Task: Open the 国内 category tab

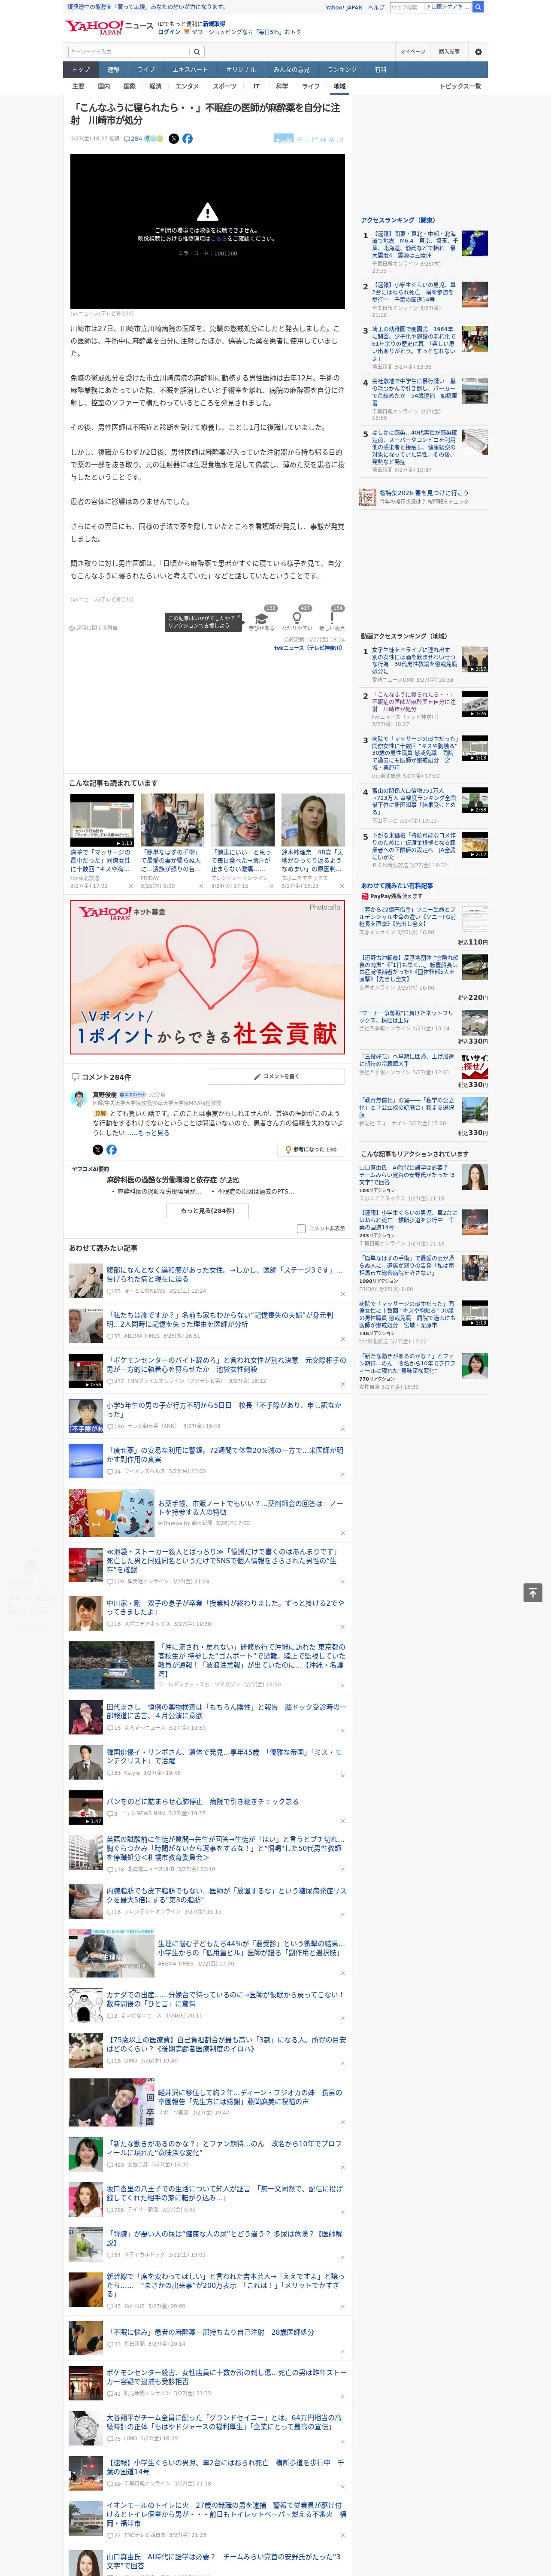Action: point(104,86)
